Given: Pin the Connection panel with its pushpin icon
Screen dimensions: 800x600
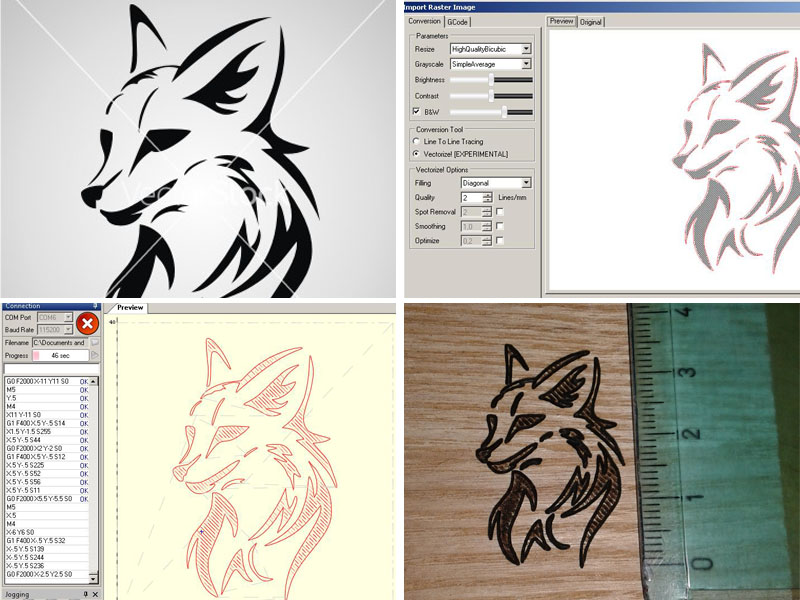Looking at the screenshot, I should coord(95,305).
